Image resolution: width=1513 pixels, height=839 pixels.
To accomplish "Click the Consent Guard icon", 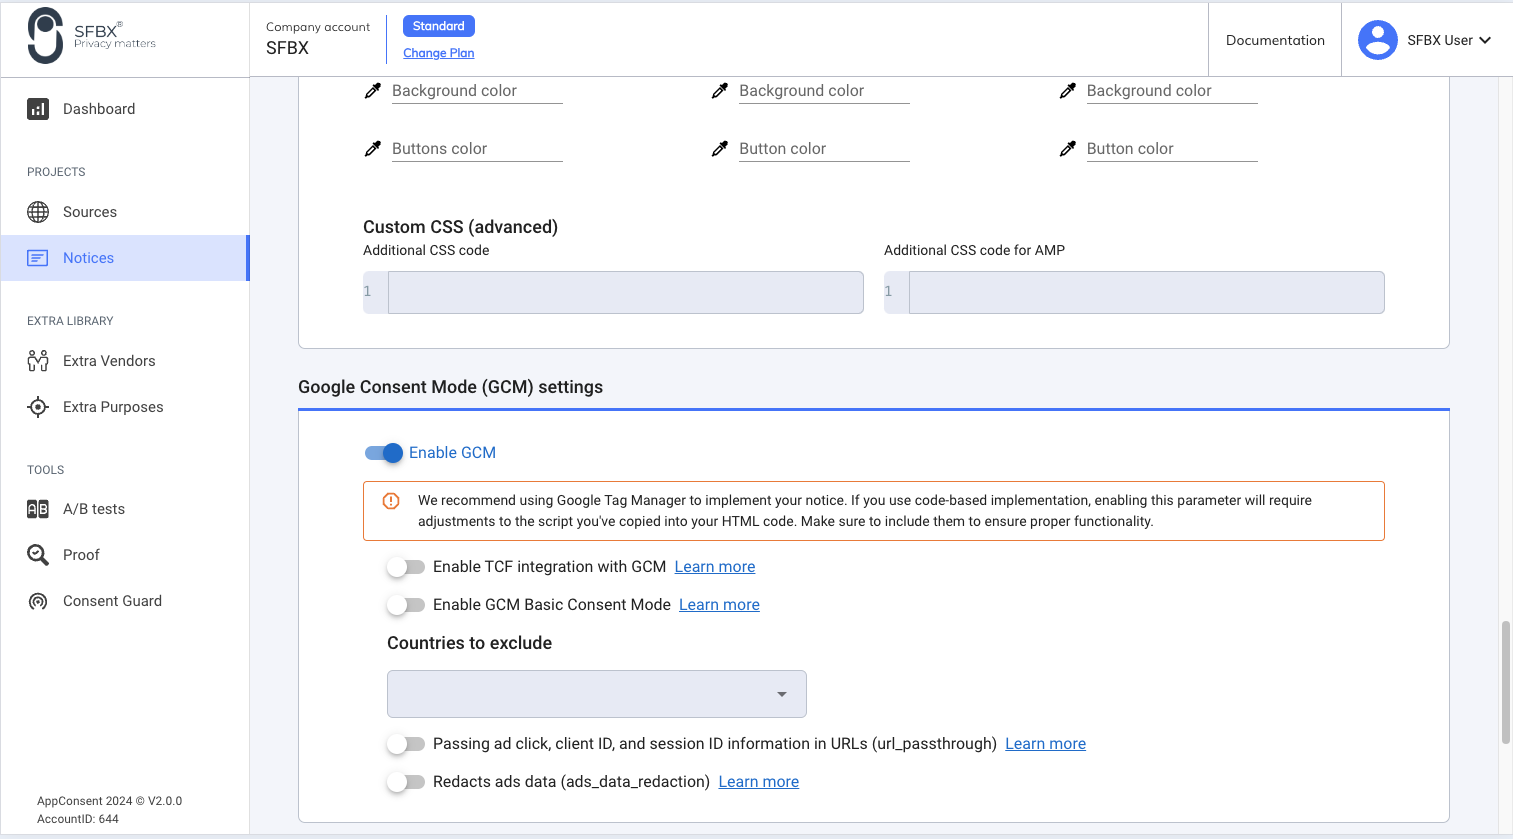I will pos(38,601).
